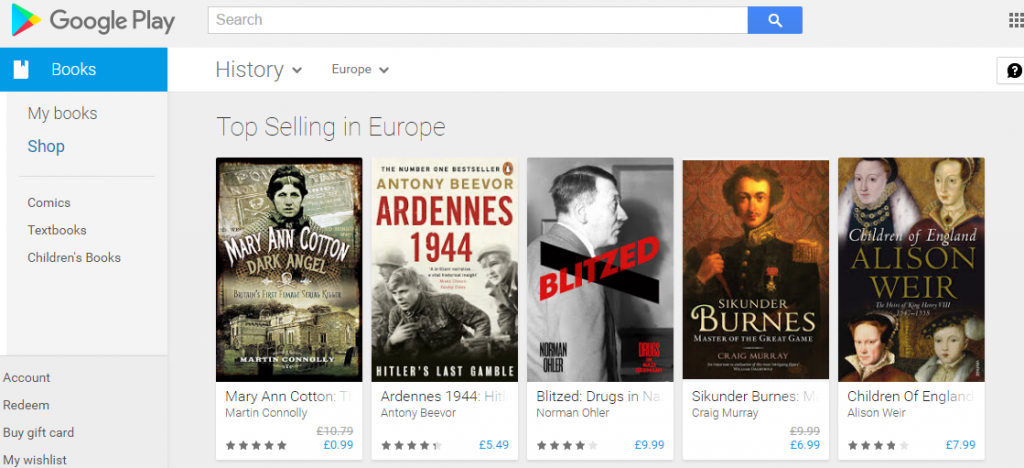Open the Children of England book cover
1024x468 pixels.
coord(910,270)
